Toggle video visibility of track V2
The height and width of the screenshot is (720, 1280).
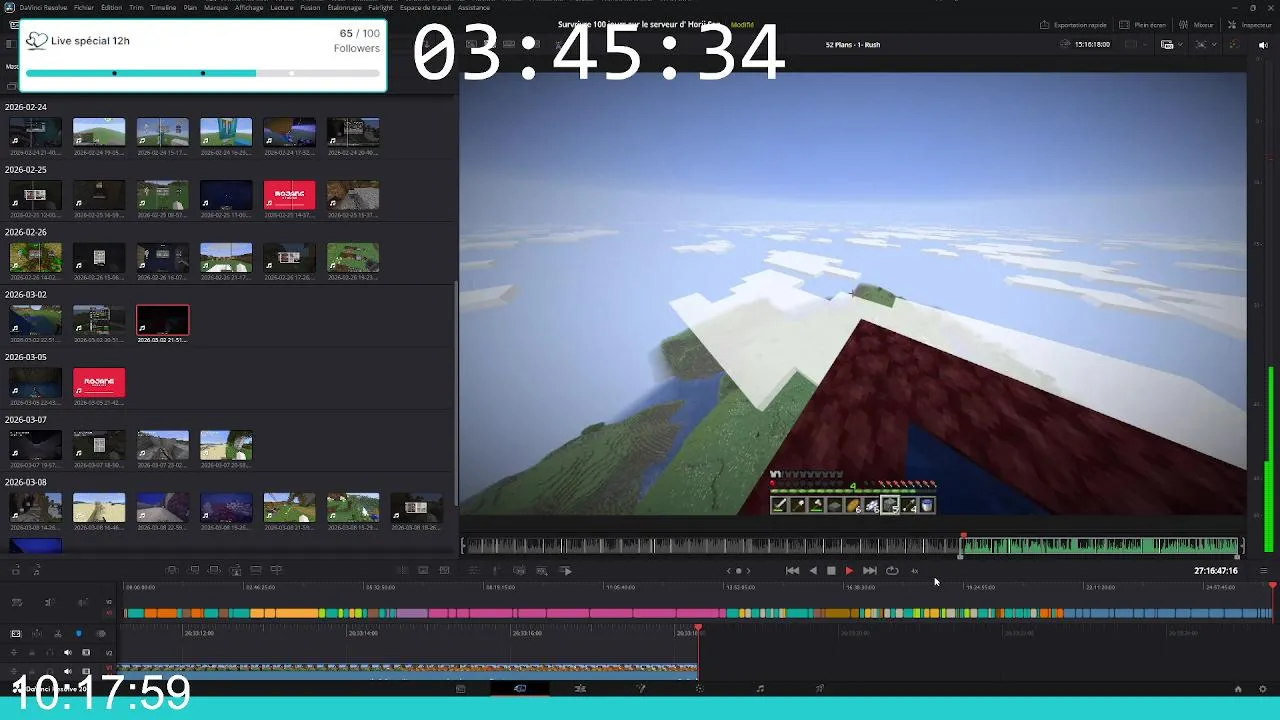[x=86, y=653]
